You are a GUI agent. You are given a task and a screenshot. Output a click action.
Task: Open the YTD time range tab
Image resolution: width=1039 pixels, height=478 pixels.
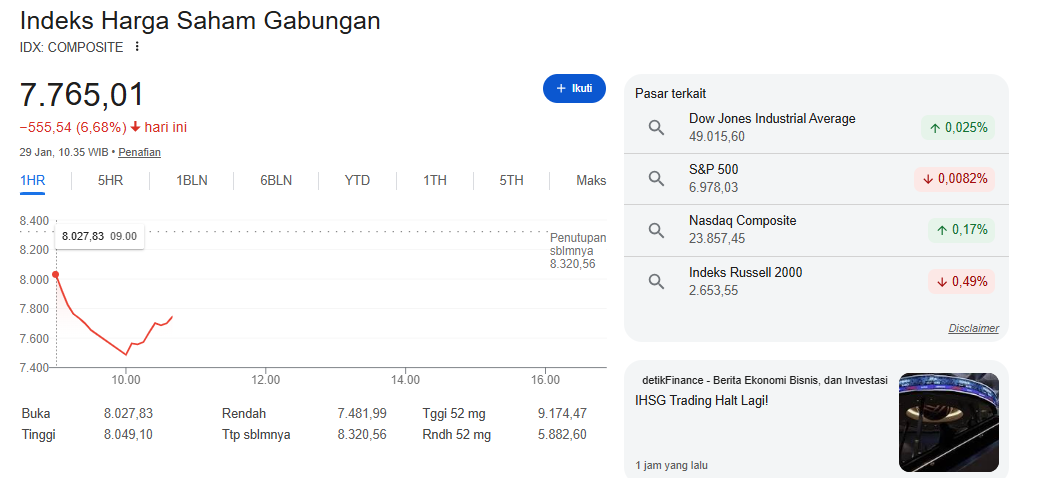(357, 180)
